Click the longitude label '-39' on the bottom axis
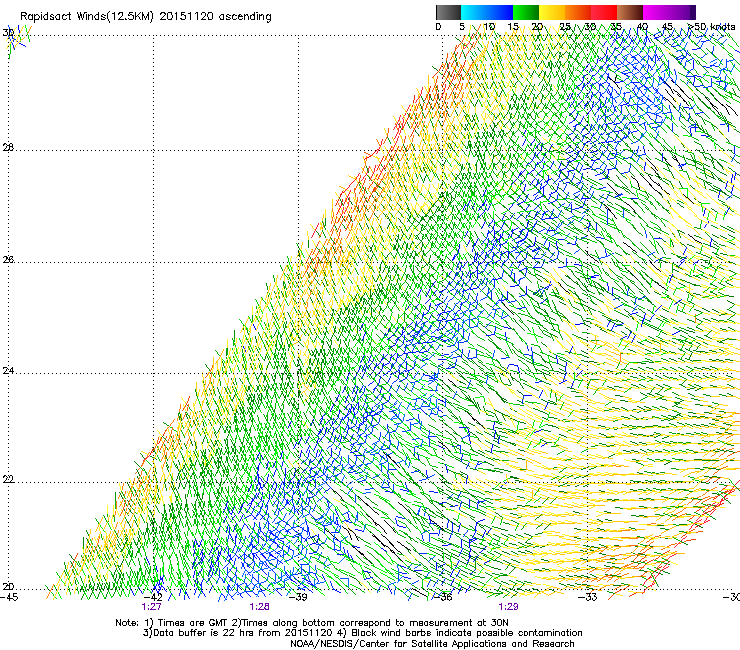Image resolution: width=740 pixels, height=650 pixels. click(x=298, y=597)
